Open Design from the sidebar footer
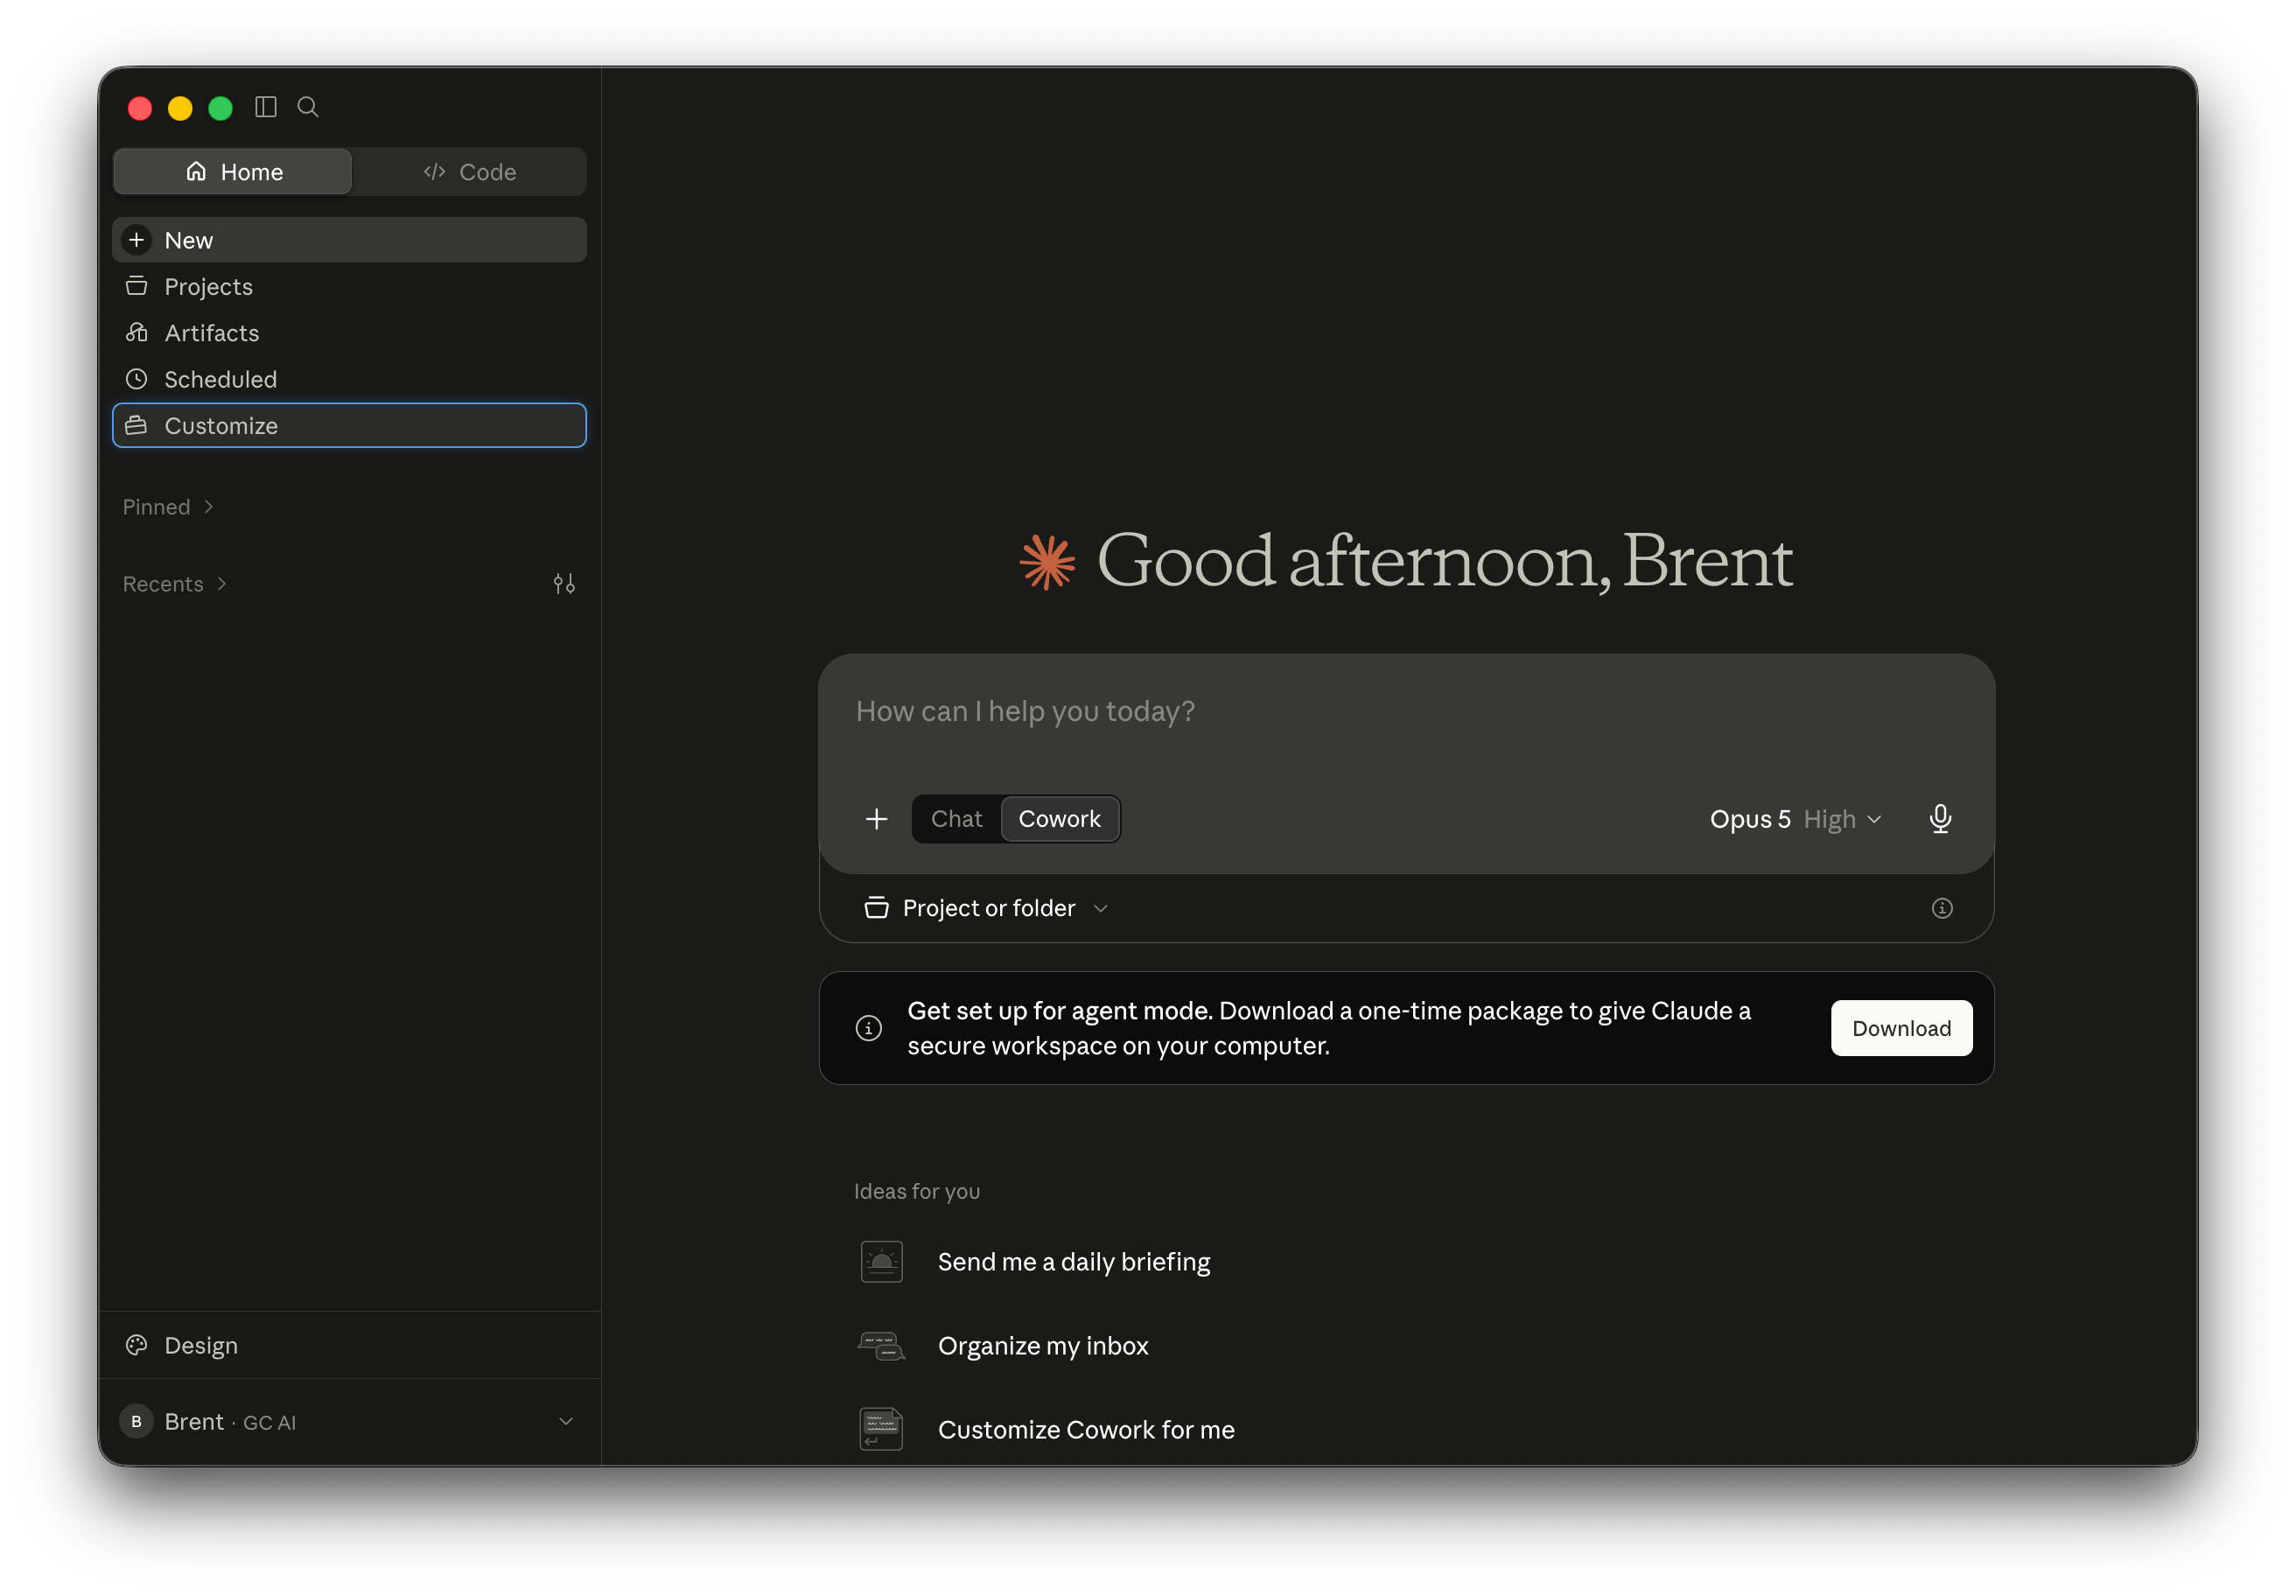 point(349,1345)
